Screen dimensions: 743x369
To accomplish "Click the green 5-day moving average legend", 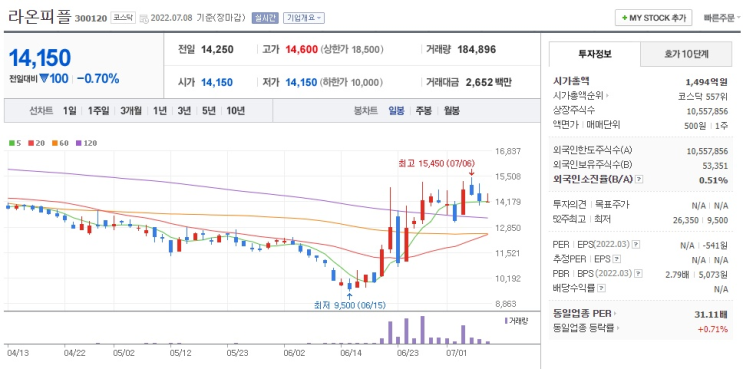I will (15, 143).
